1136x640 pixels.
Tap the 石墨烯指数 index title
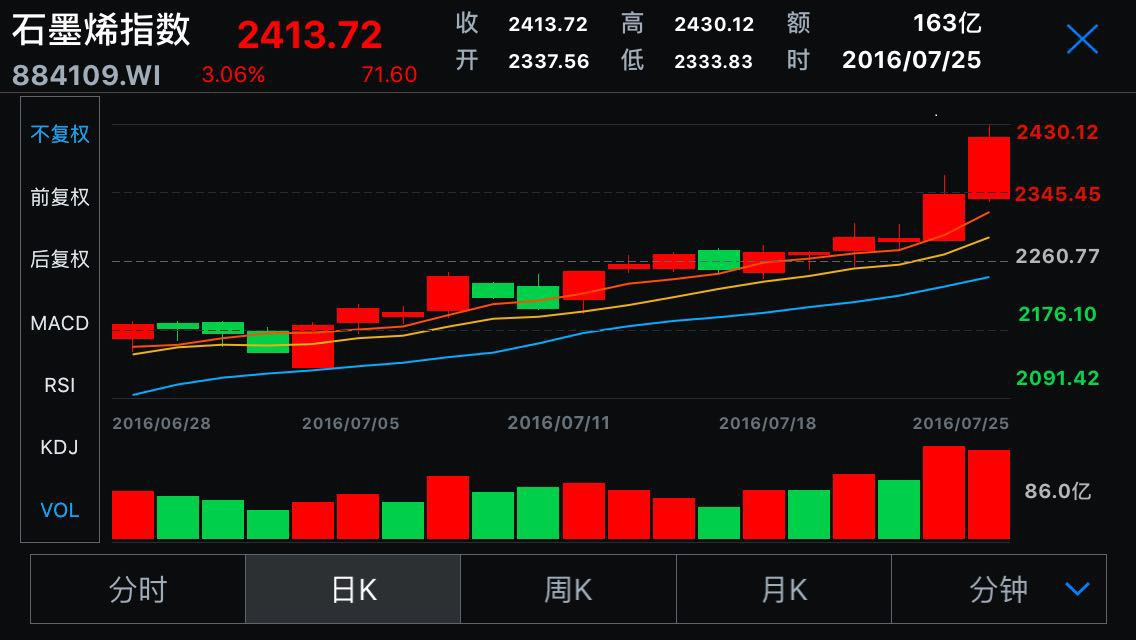point(101,30)
